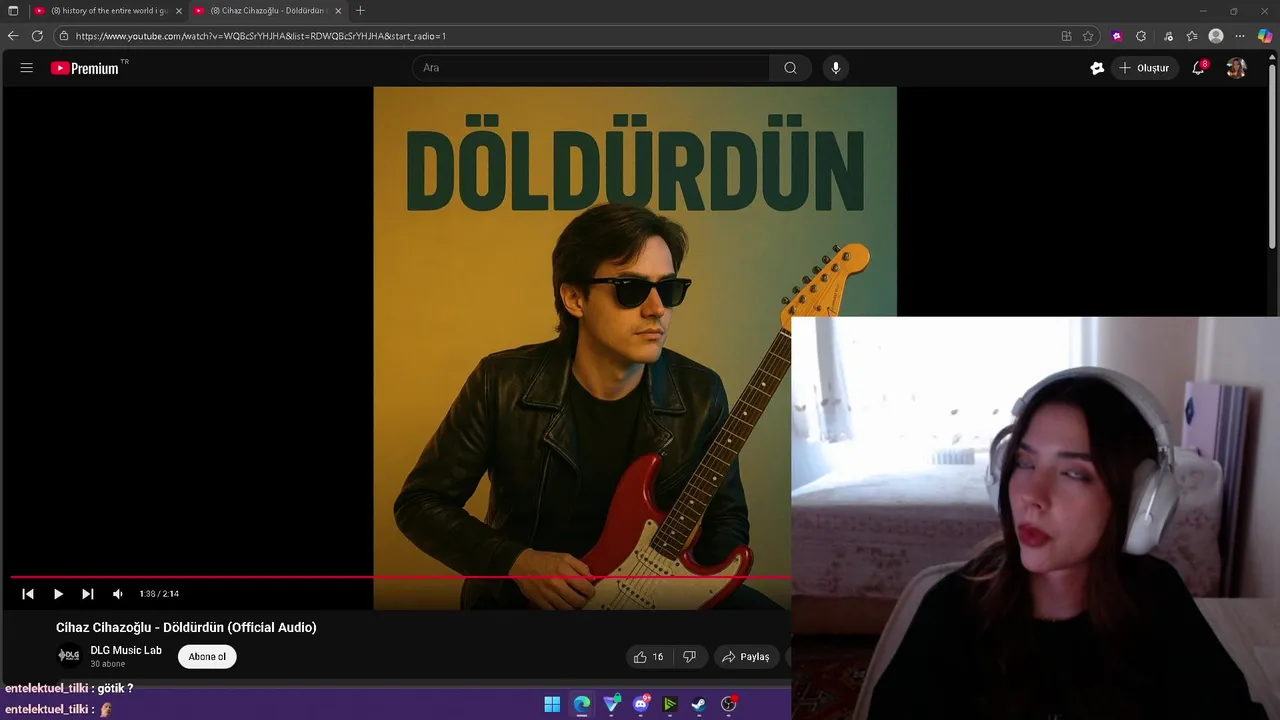This screenshot has height=720, width=1280.
Task: Like the video with thumbs up
Action: 648,657
